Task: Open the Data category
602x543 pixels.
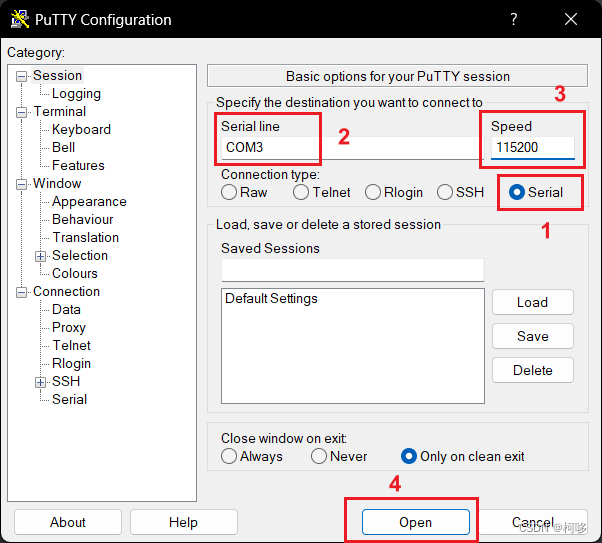Action: [66, 310]
